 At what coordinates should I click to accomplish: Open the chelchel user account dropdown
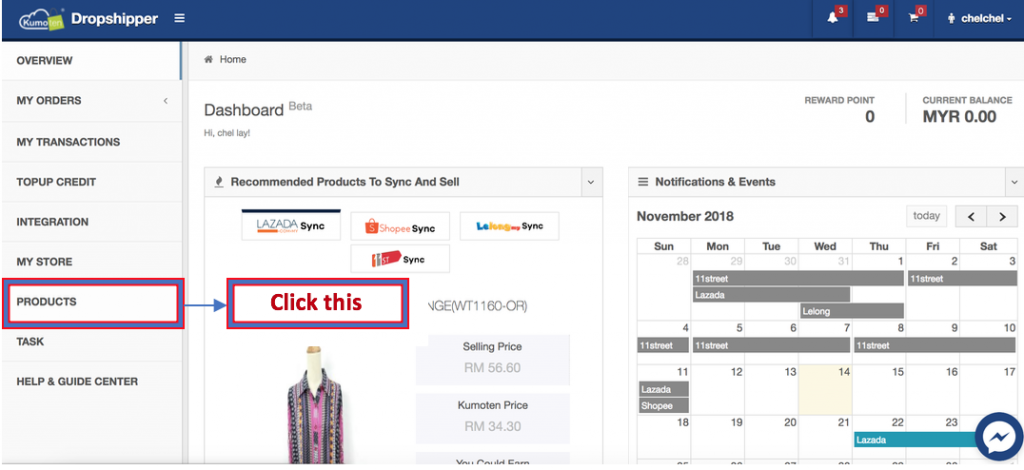tap(980, 19)
